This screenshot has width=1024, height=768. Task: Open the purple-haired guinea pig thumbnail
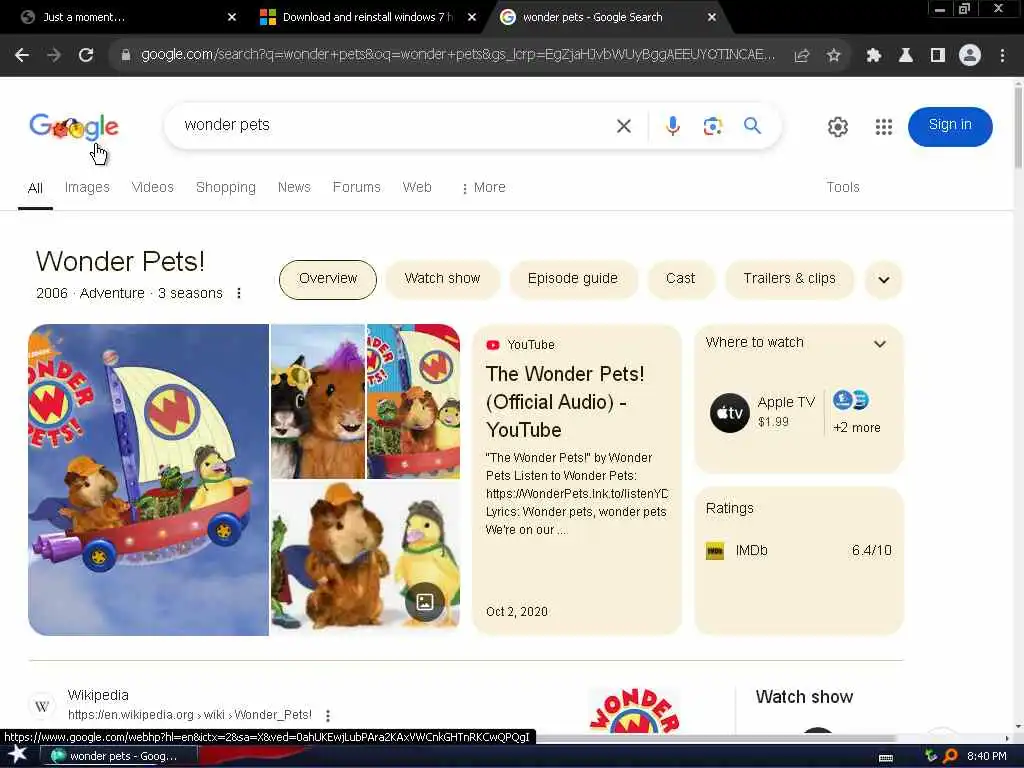point(318,402)
